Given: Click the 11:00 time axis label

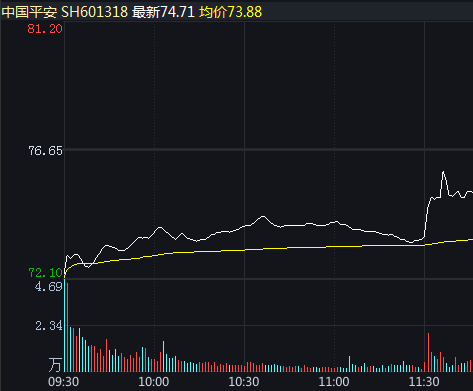Looking at the screenshot, I should [334, 382].
